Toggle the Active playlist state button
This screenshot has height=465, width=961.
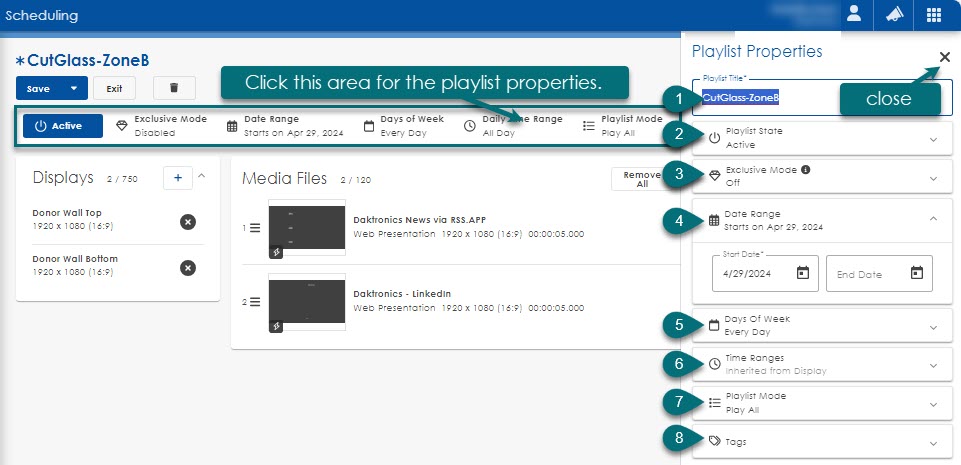click(x=63, y=126)
